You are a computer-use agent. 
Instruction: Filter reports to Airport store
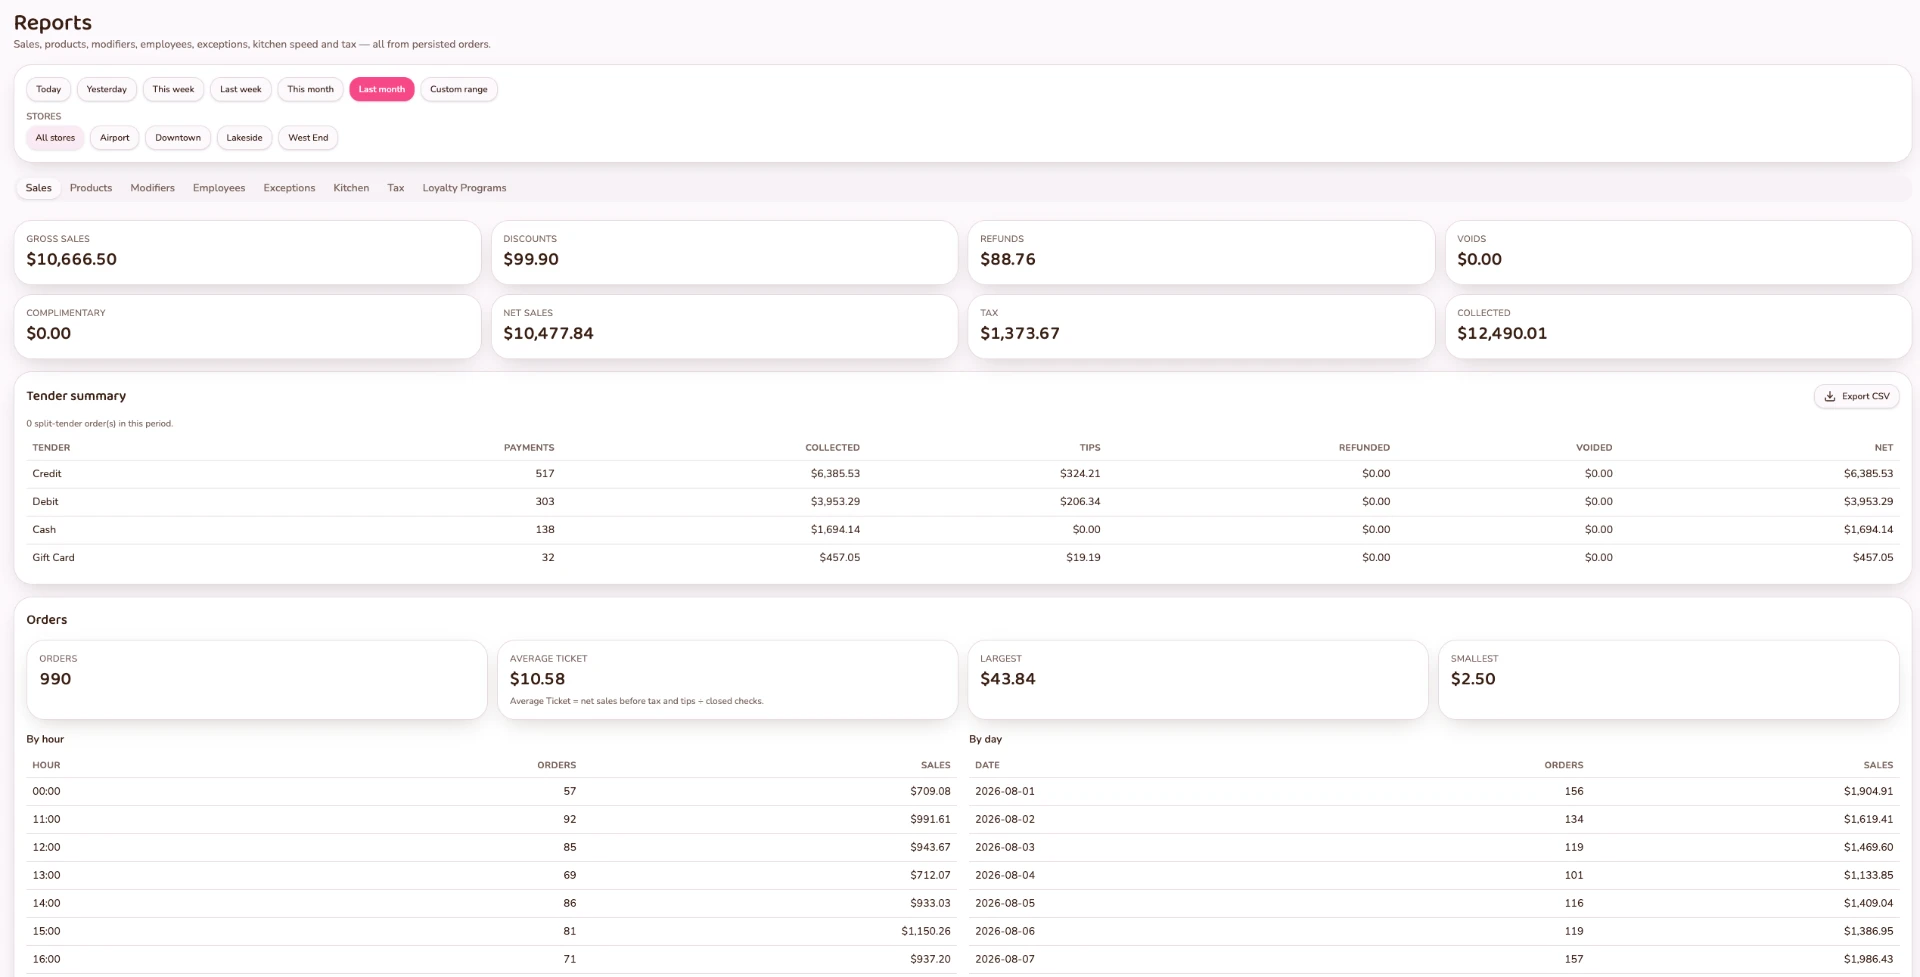click(x=114, y=138)
